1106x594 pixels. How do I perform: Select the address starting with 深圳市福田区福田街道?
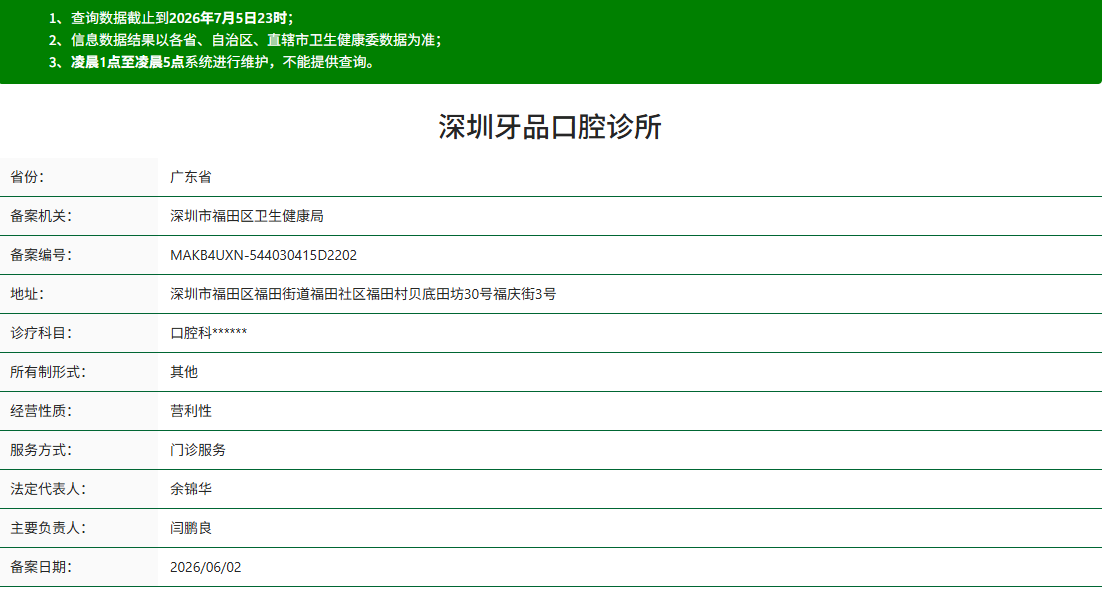[363, 294]
